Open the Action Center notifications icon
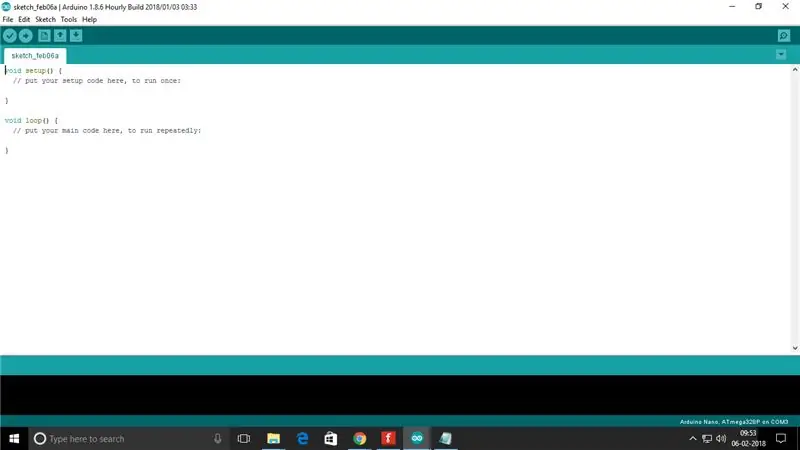The height and width of the screenshot is (450, 800). (x=781, y=438)
